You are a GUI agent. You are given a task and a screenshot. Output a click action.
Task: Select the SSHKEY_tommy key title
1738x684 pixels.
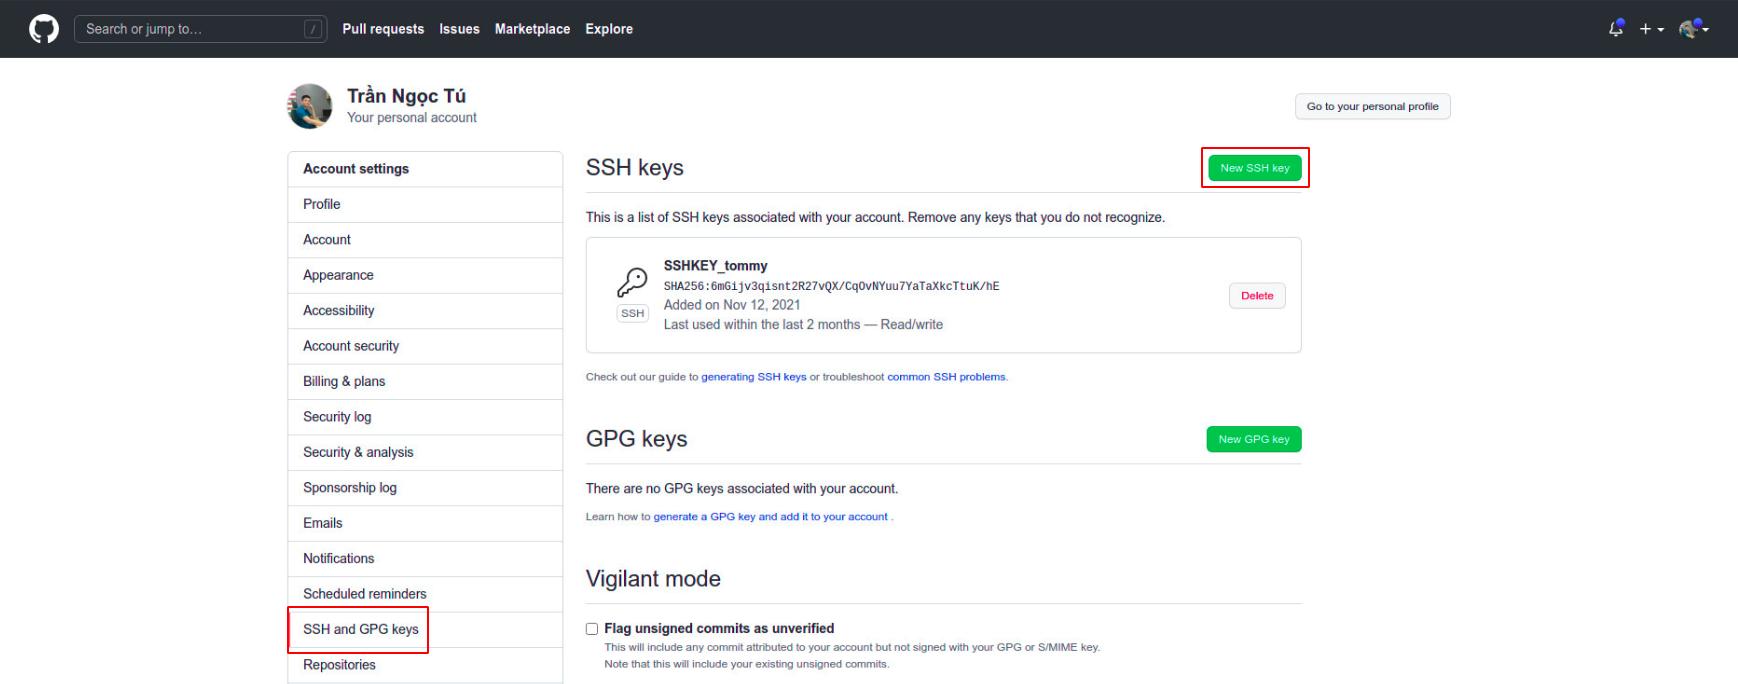tap(715, 266)
